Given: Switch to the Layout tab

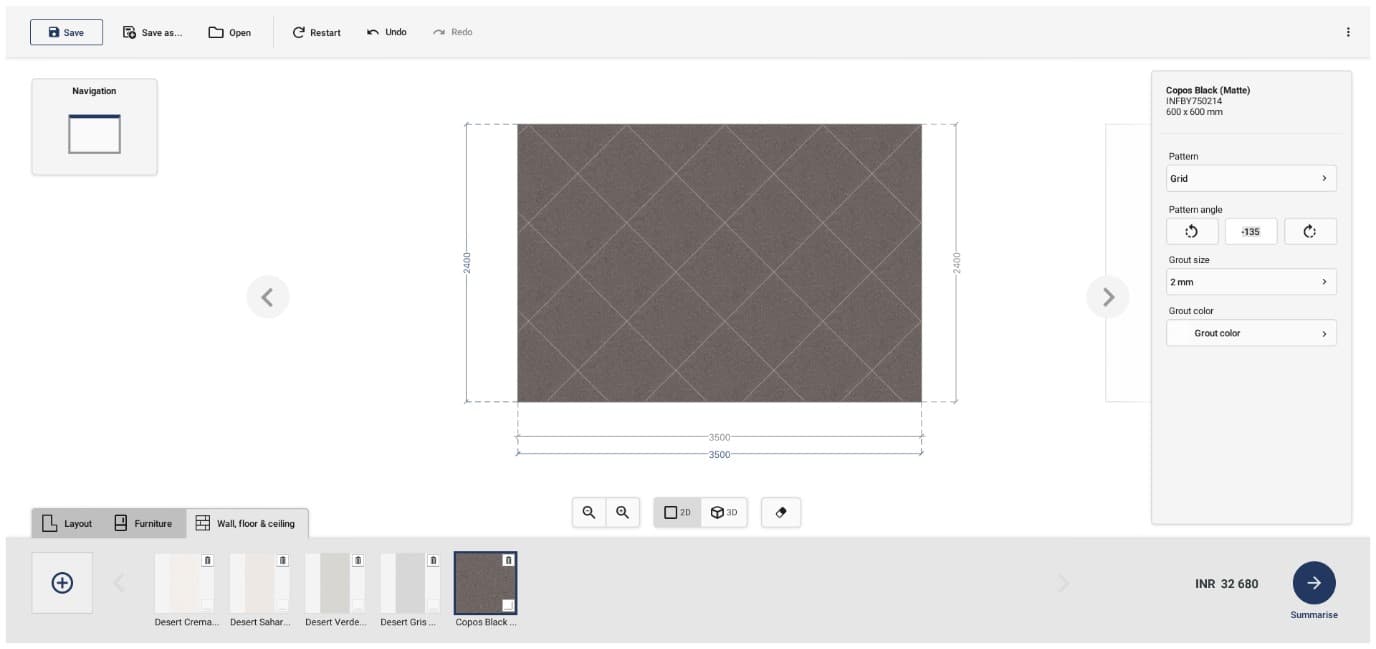Looking at the screenshot, I should (x=68, y=523).
